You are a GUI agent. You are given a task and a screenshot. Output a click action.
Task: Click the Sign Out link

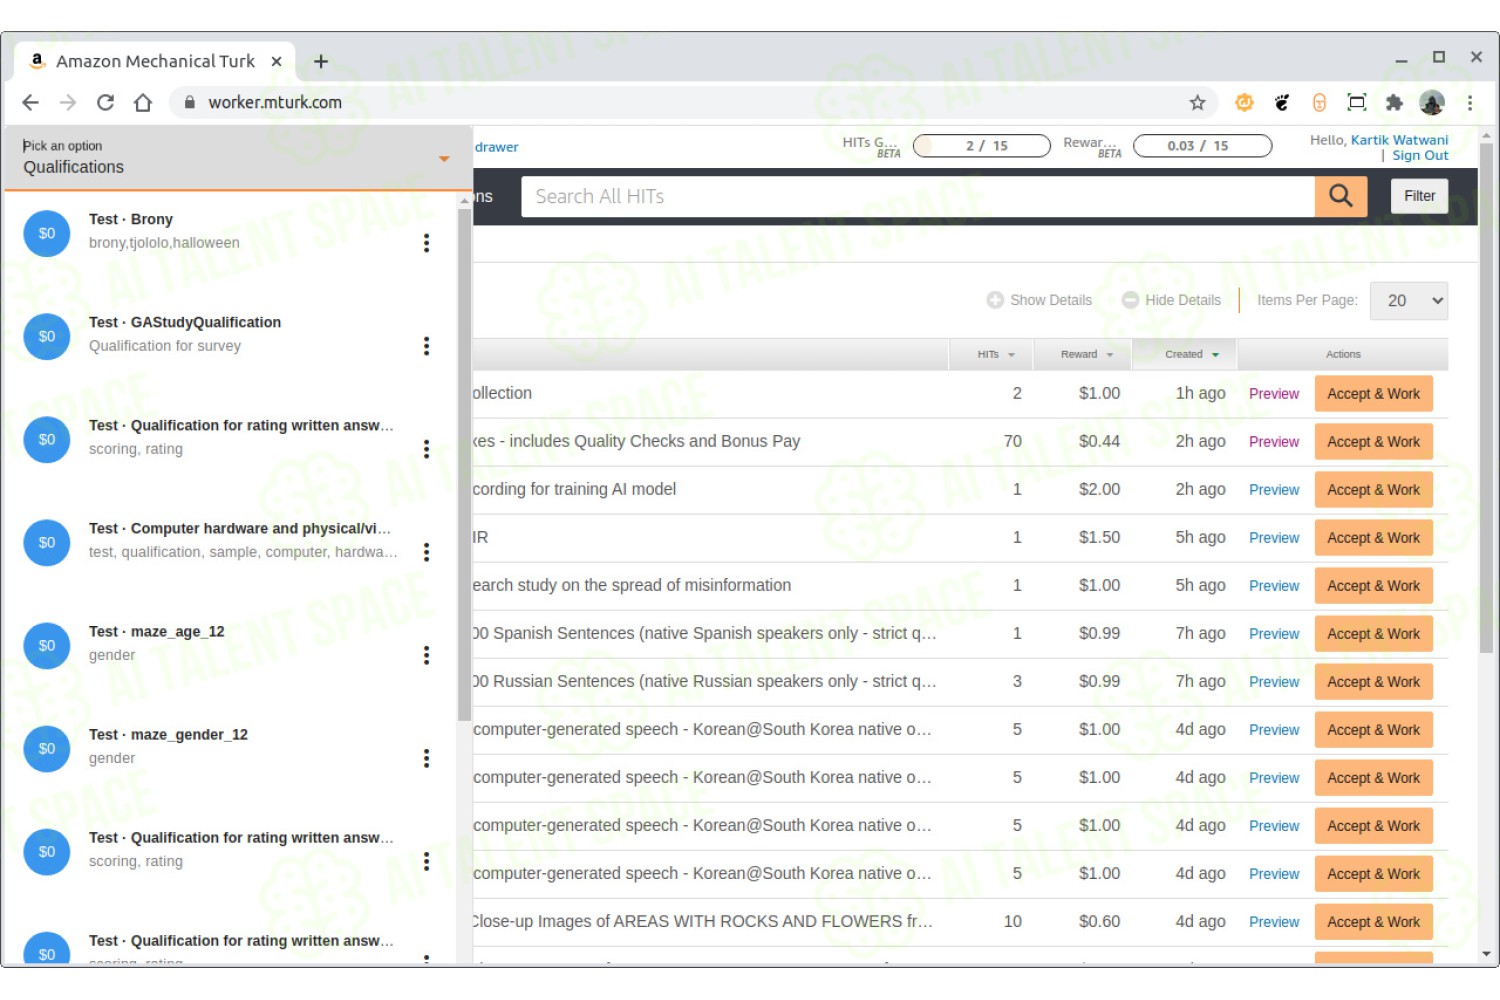point(1420,155)
